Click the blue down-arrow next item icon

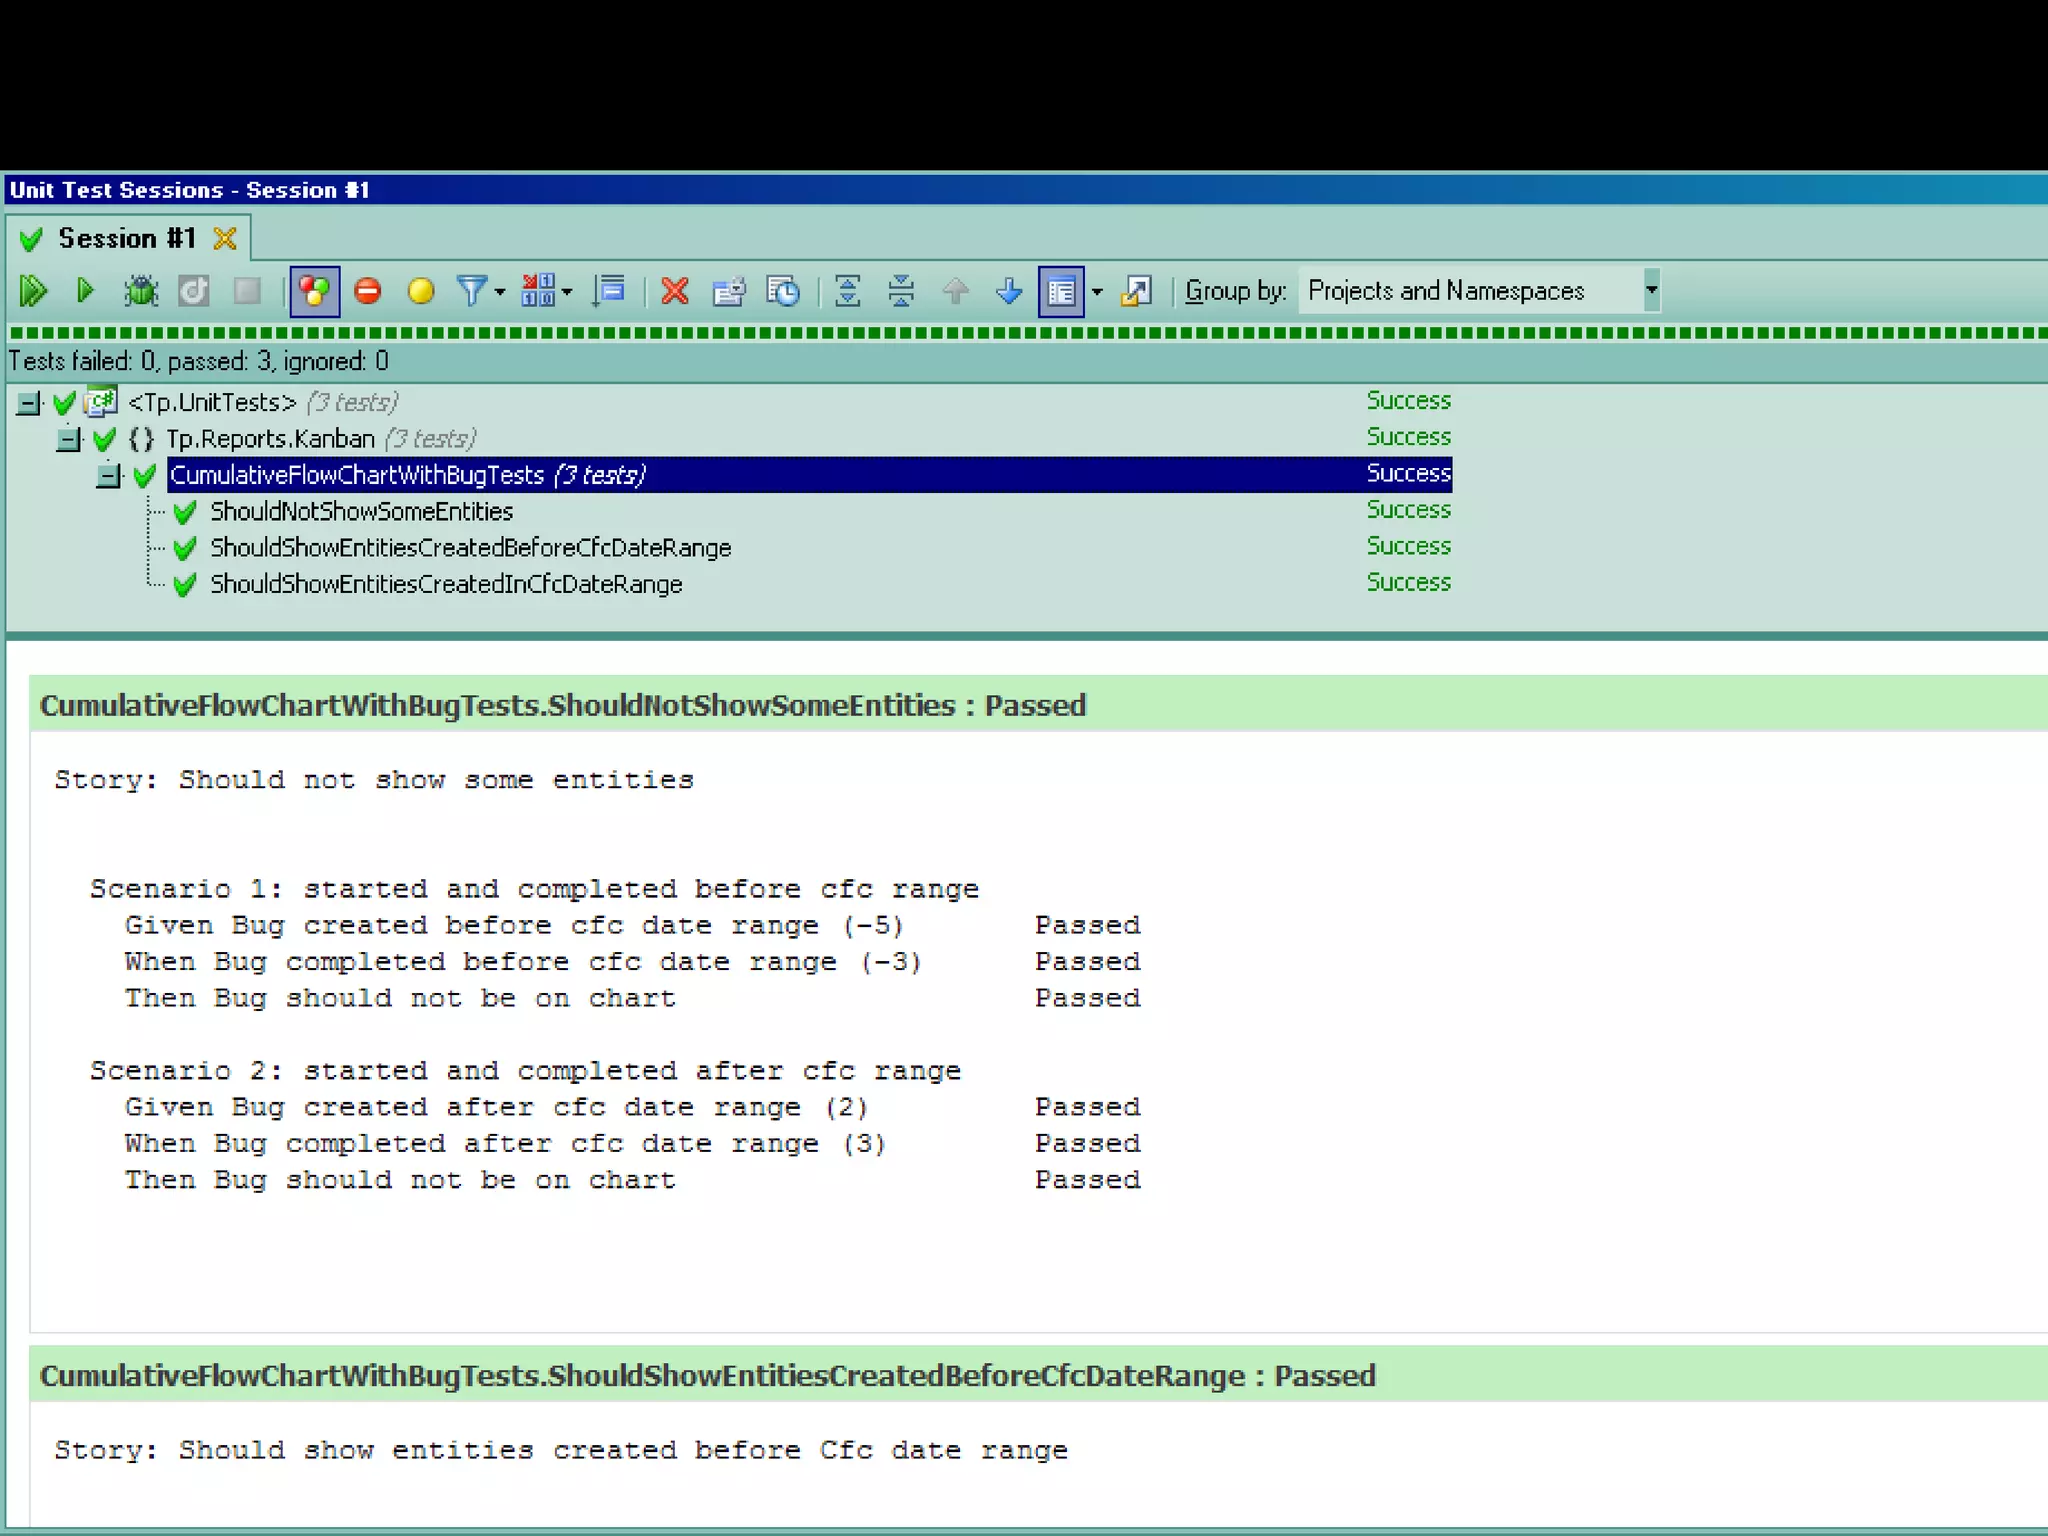pyautogui.click(x=1009, y=291)
